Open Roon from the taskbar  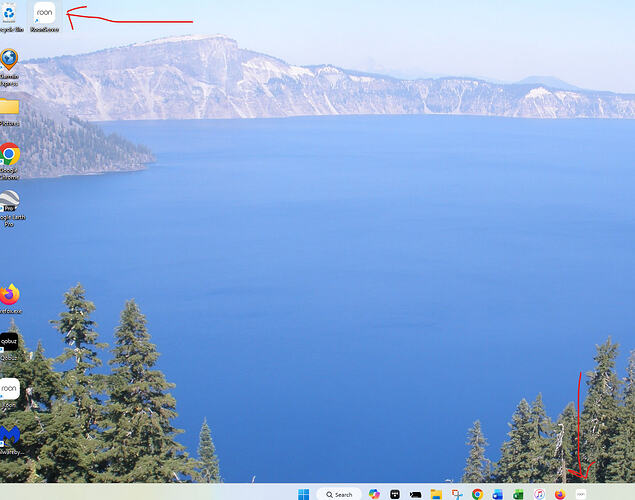[x=581, y=494]
